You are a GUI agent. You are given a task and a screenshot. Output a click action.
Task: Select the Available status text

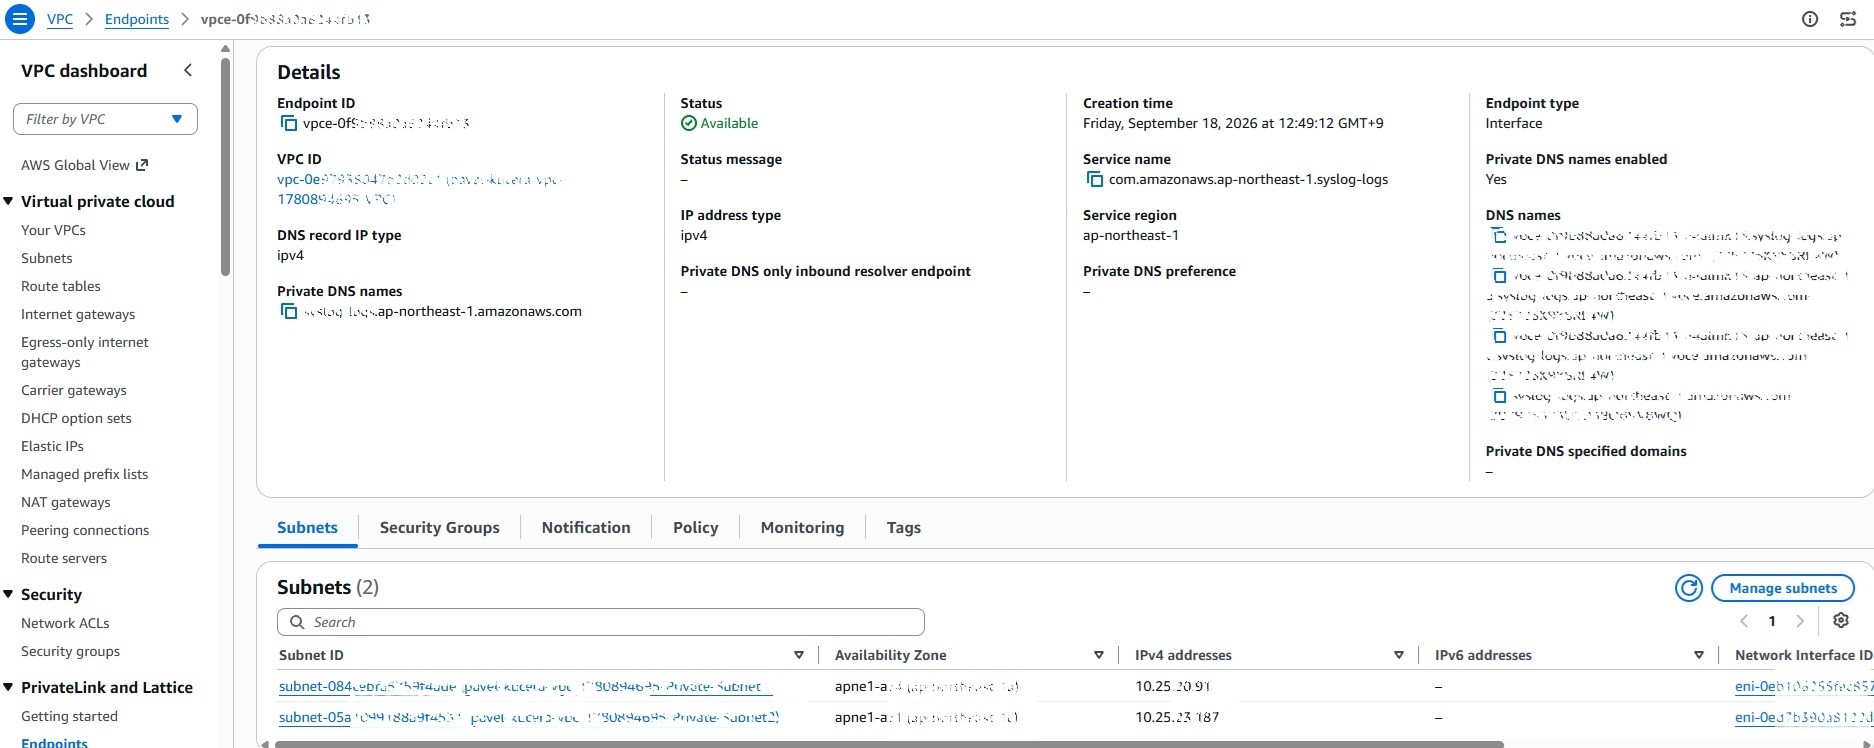click(x=729, y=123)
